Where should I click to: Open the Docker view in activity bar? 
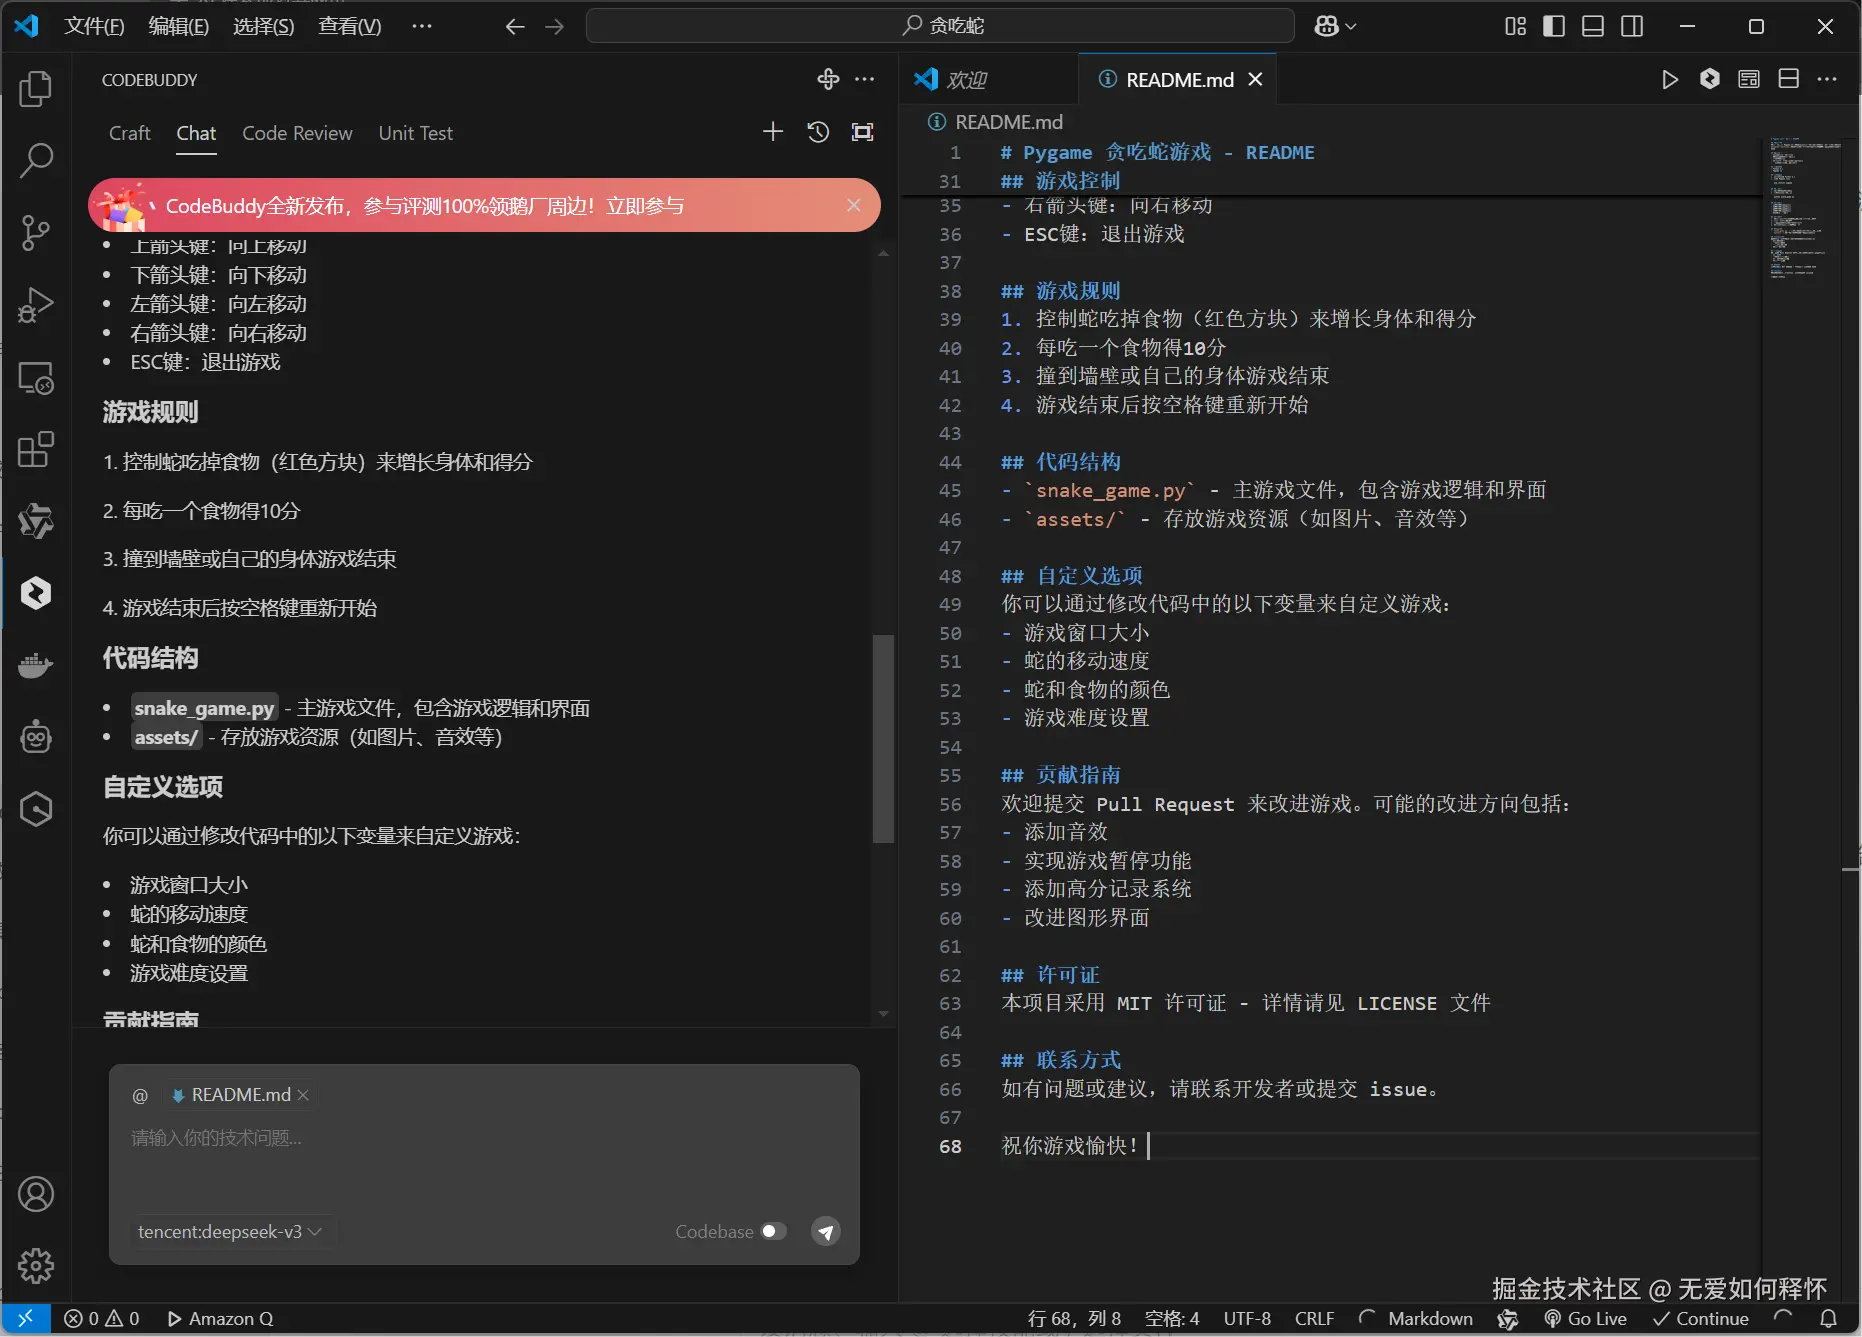36,665
